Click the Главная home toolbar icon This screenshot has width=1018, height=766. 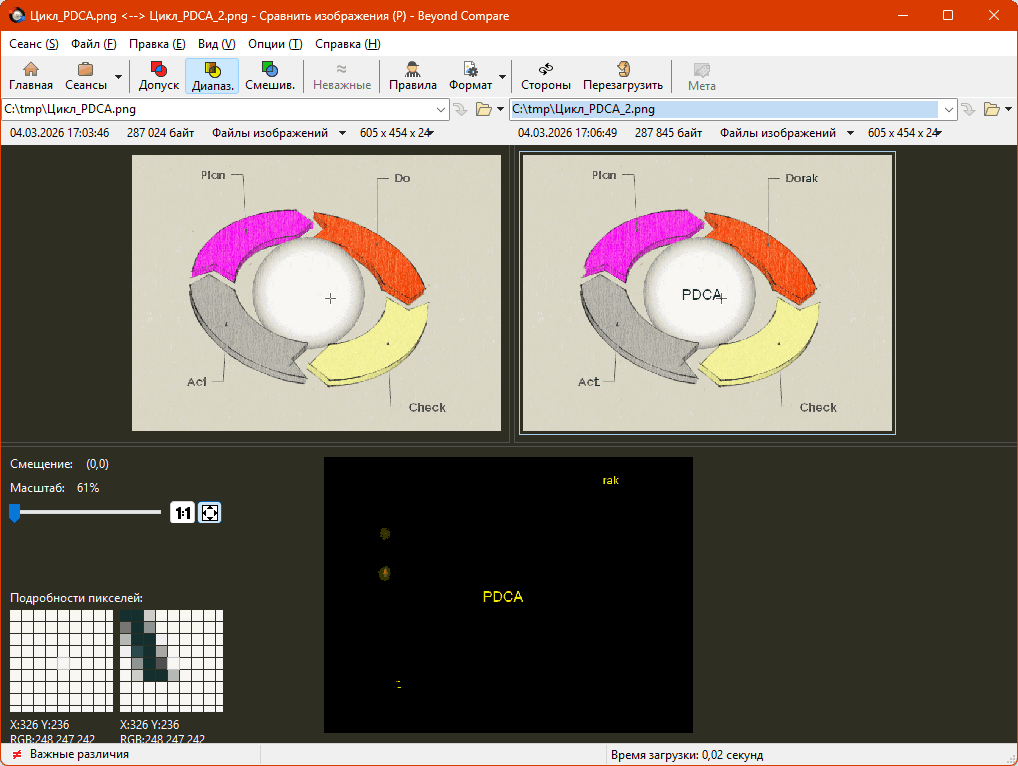pyautogui.click(x=31, y=76)
